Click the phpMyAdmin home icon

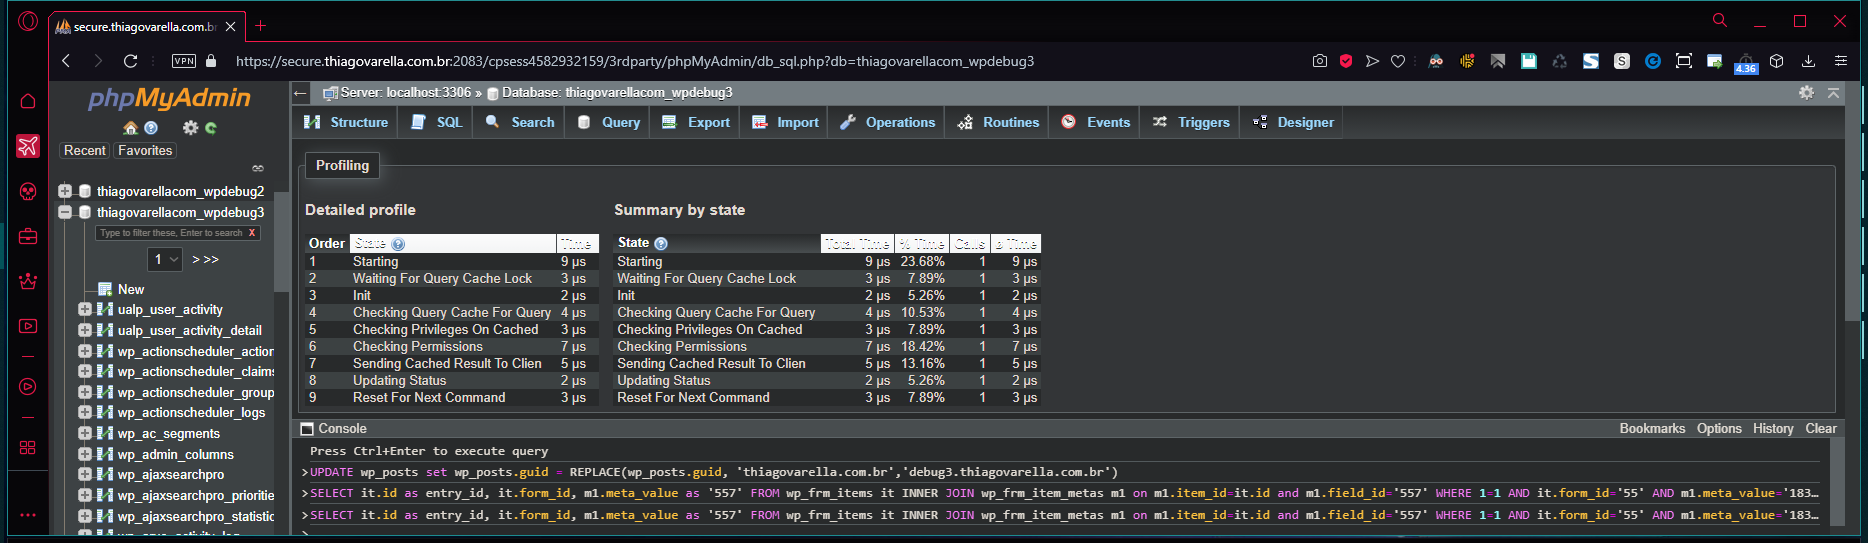click(130, 128)
